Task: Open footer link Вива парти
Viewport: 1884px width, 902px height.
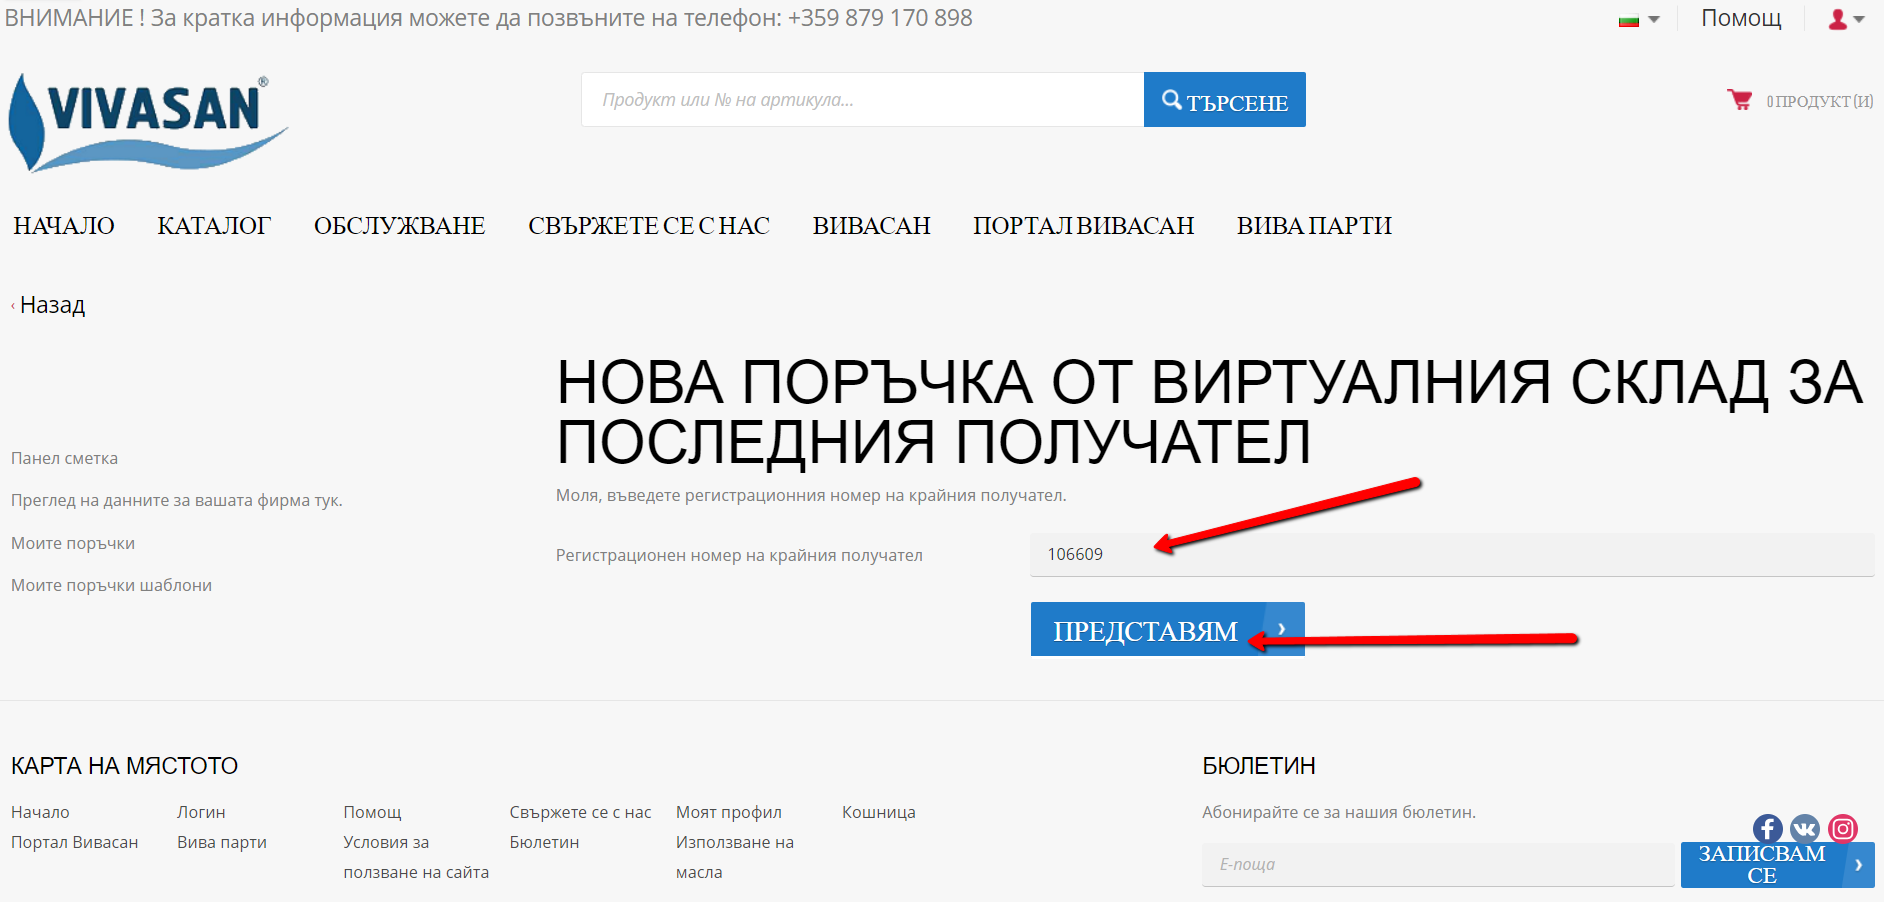Action: point(222,842)
